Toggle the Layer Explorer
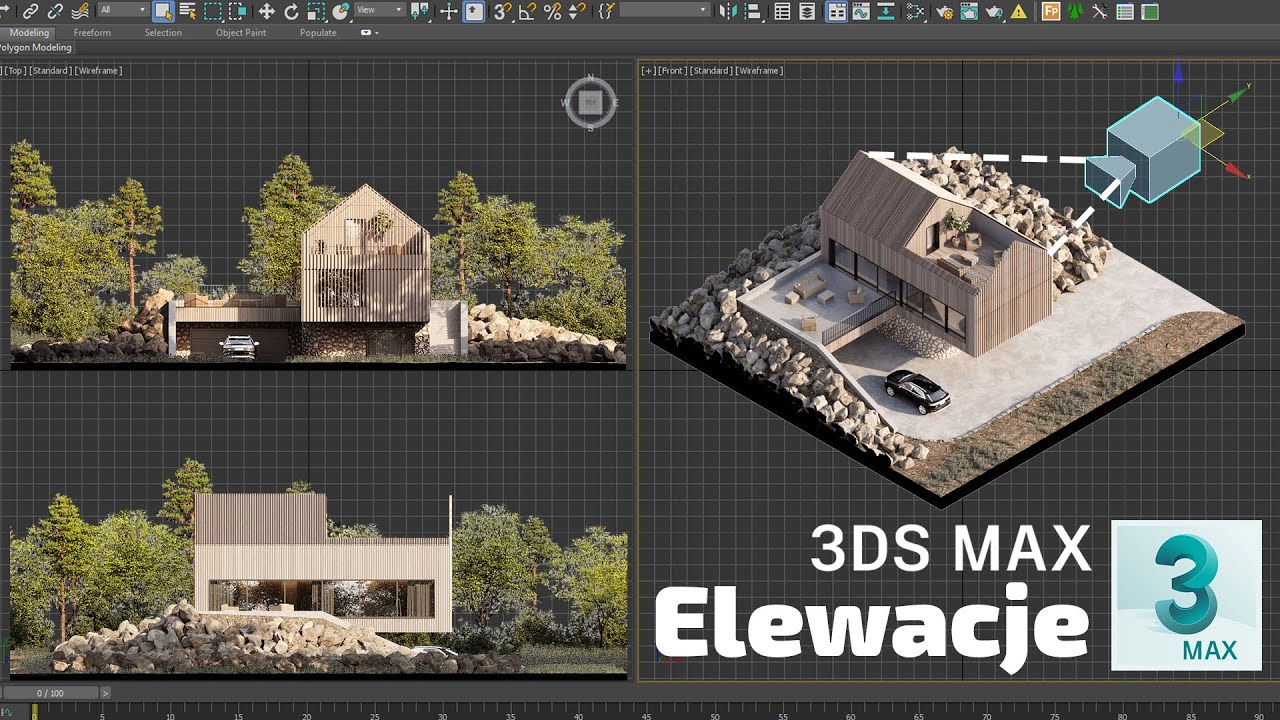Viewport: 1280px width, 720px height. 807,11
